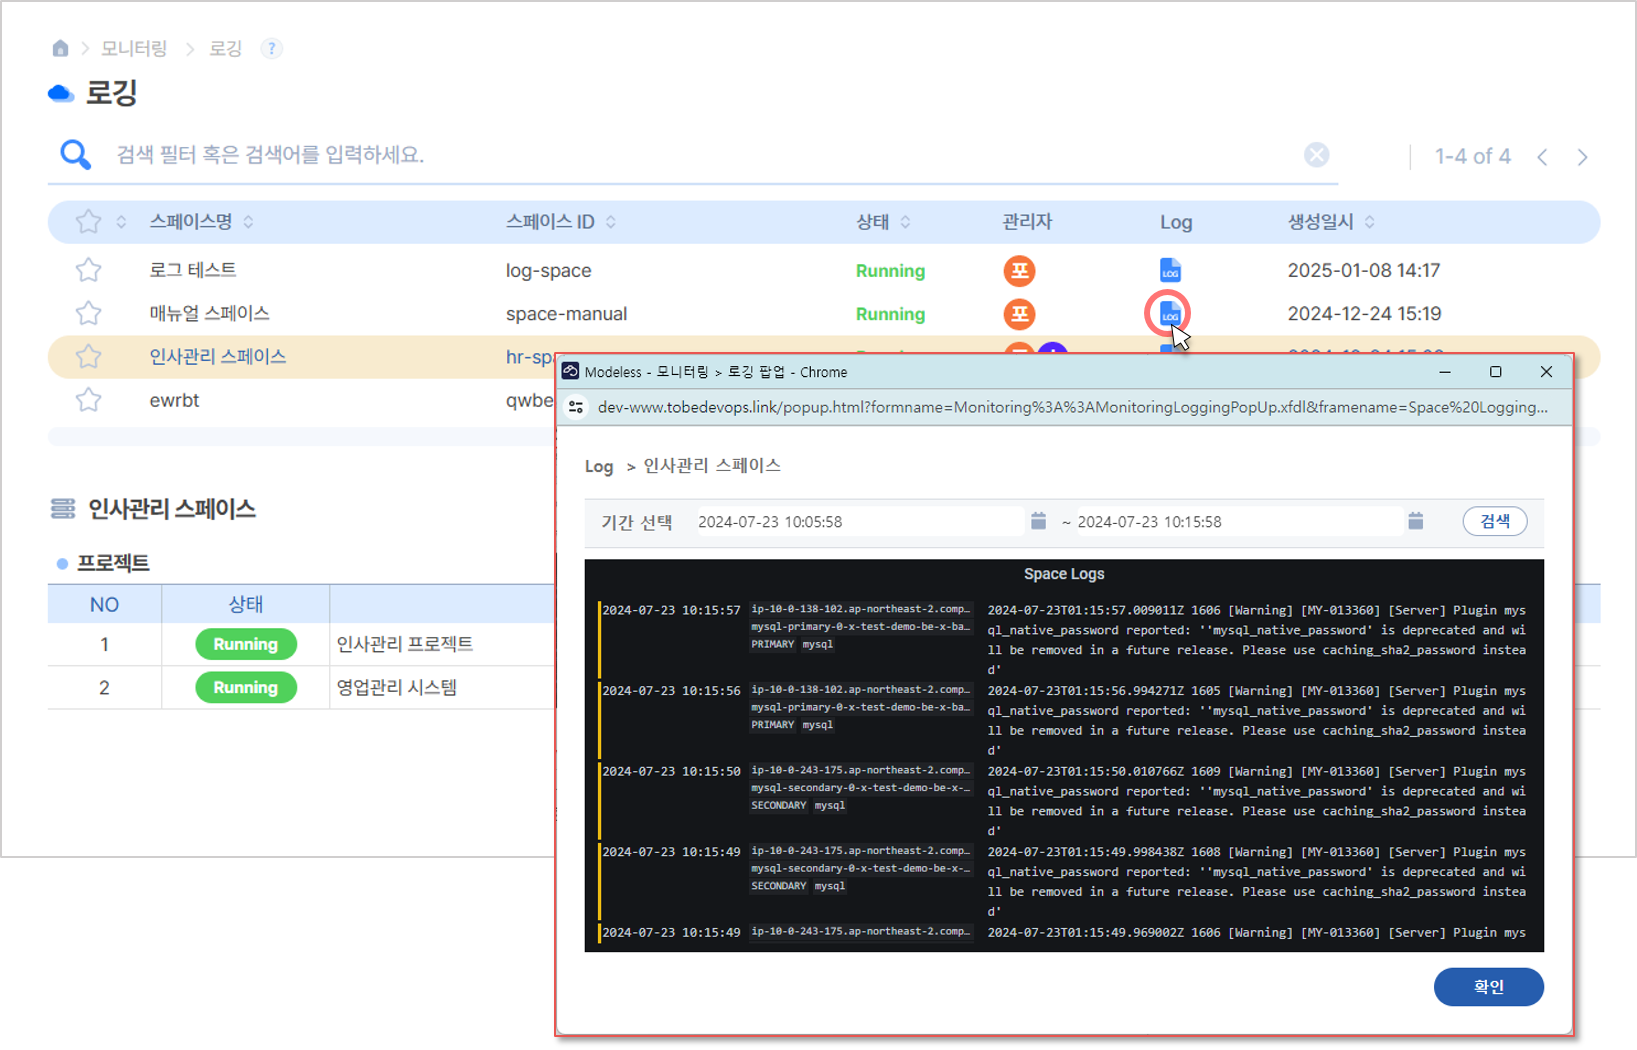Confirm popup with 확인 button
Screen dimensions: 1637x1050
1488,987
